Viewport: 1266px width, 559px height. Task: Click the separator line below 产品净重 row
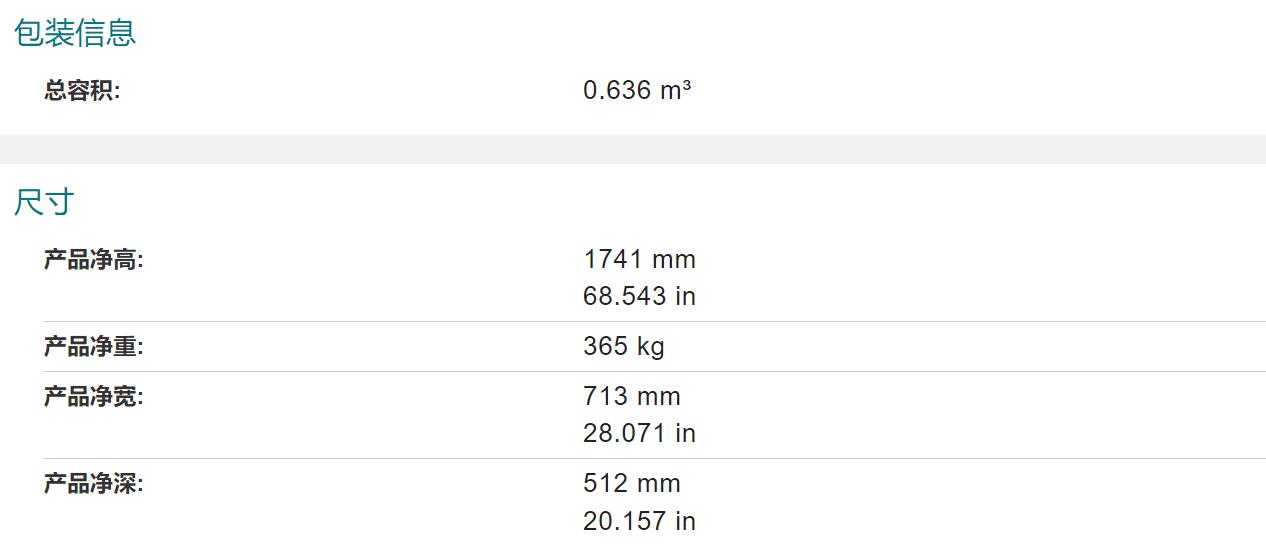(x=655, y=372)
